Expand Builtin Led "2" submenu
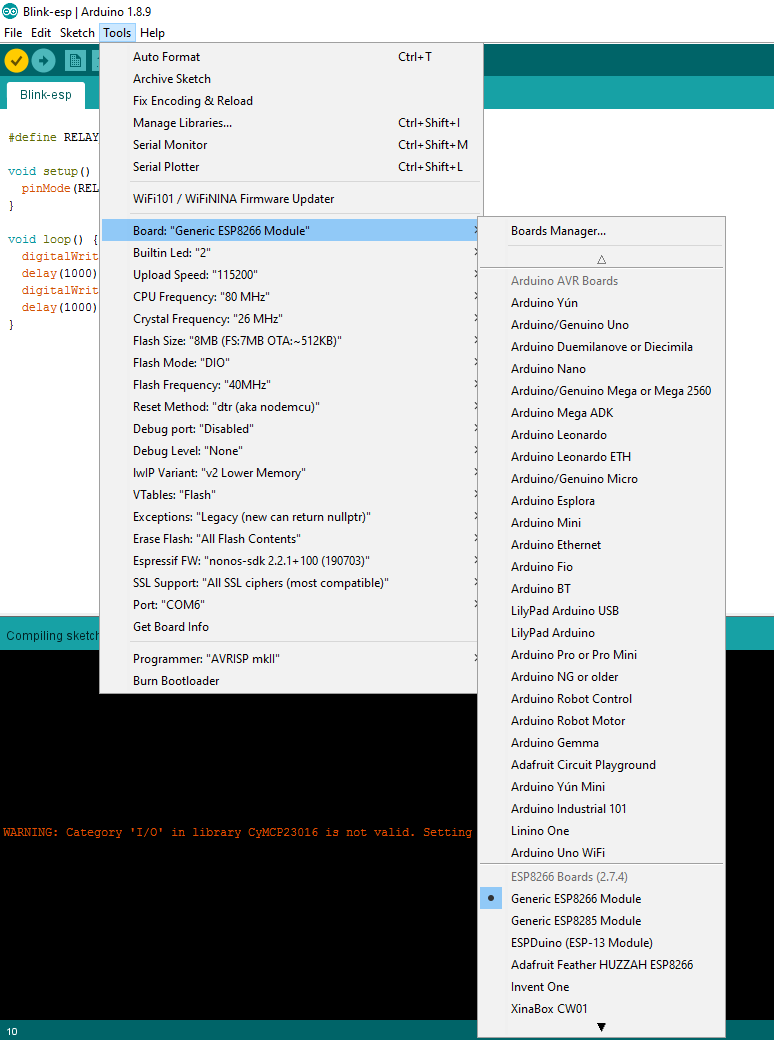 click(x=290, y=253)
